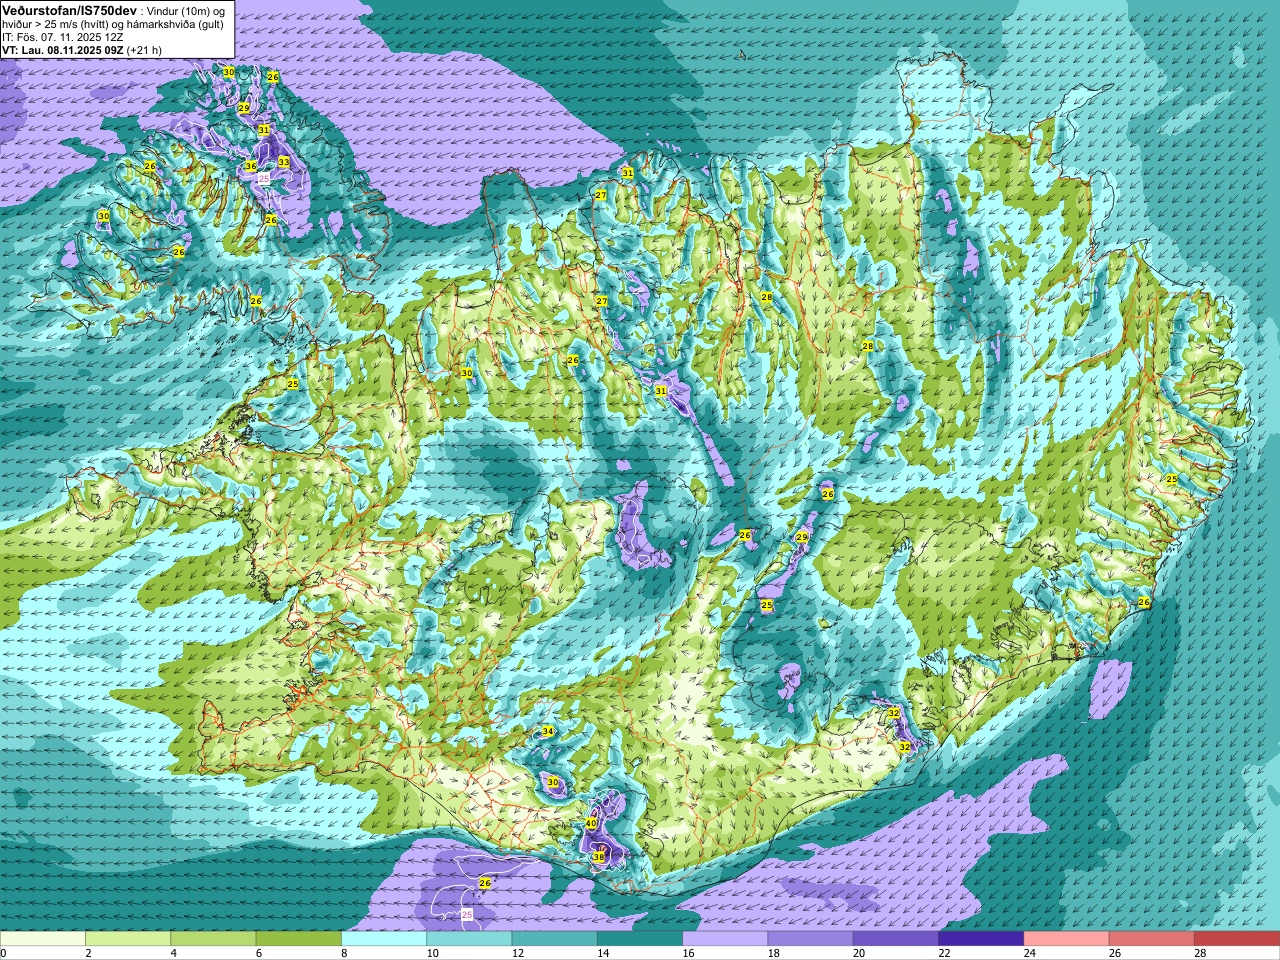The image size is (1280, 960).
Task: Click the legend scale tick value 8
Action: pos(345,953)
